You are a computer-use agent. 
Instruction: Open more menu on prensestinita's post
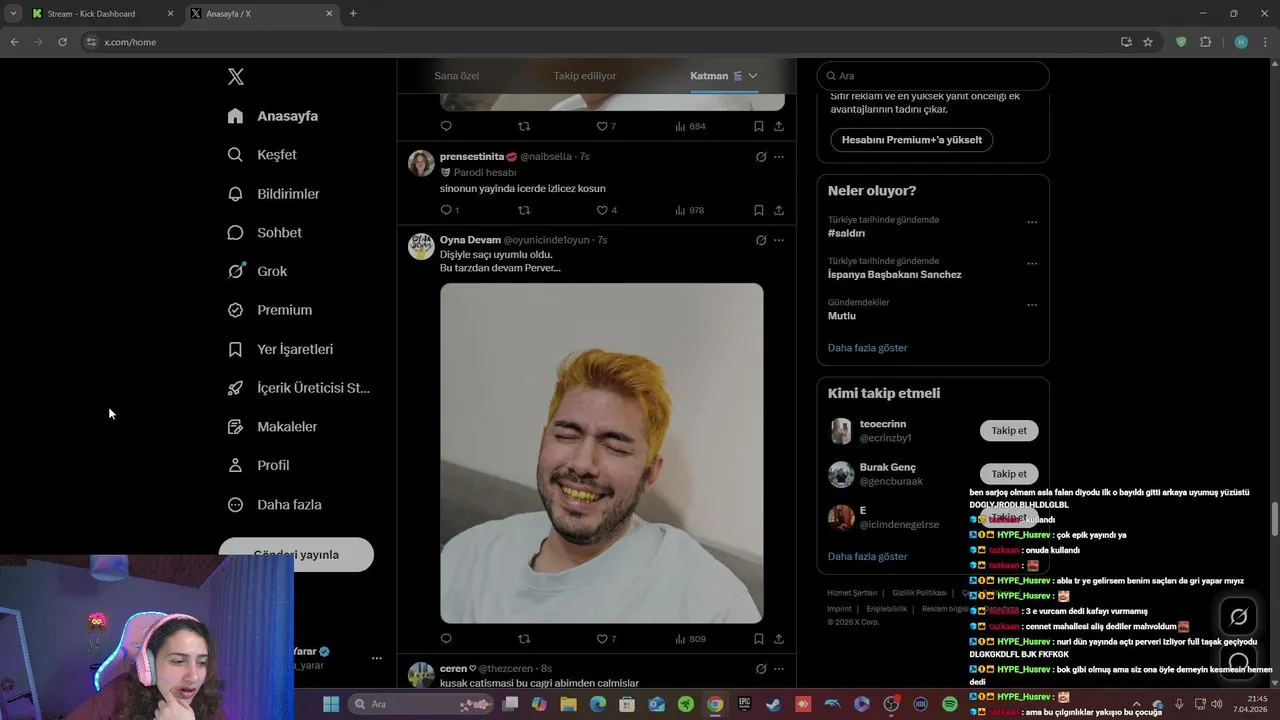(x=779, y=157)
